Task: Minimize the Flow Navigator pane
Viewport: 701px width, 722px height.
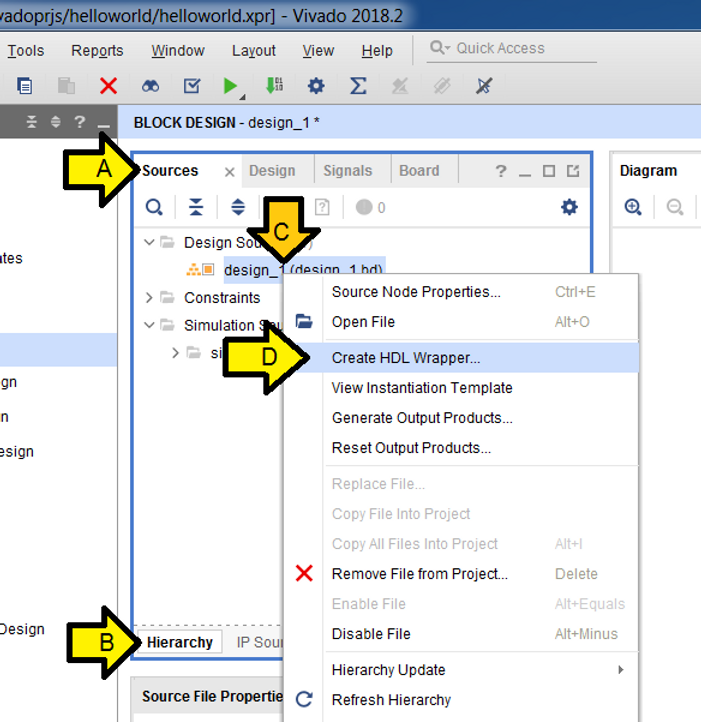Action: [x=104, y=125]
